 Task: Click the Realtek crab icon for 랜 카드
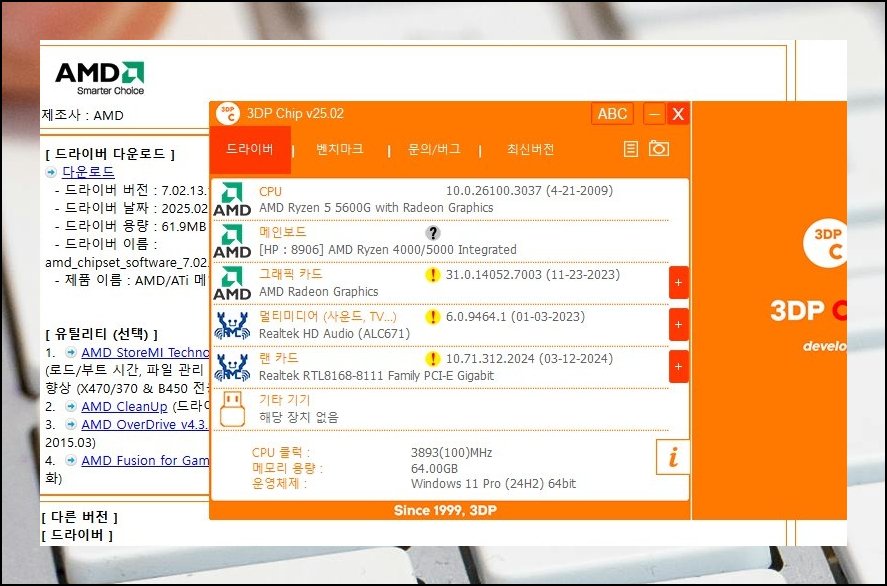click(x=232, y=367)
